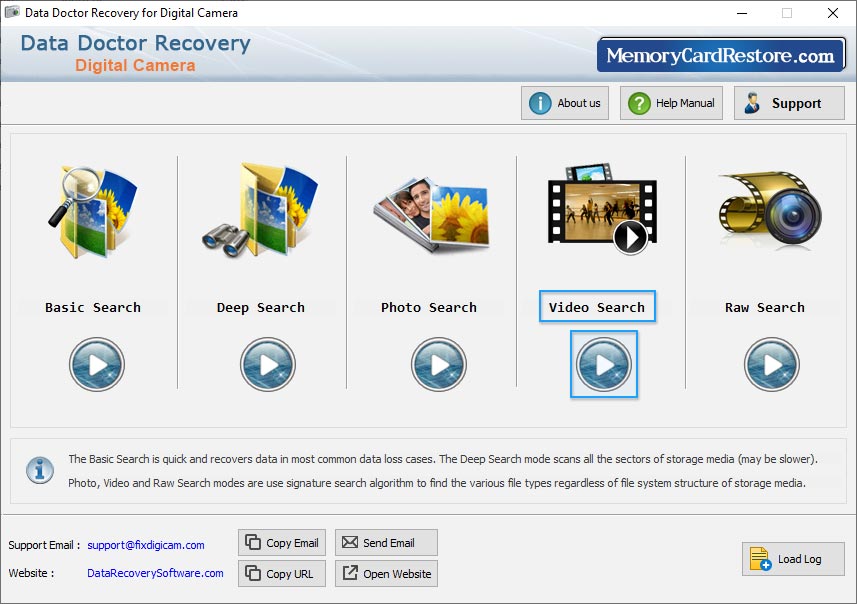This screenshot has width=857, height=604.
Task: Click the Photo Search stacked photos icon
Action: 432,215
